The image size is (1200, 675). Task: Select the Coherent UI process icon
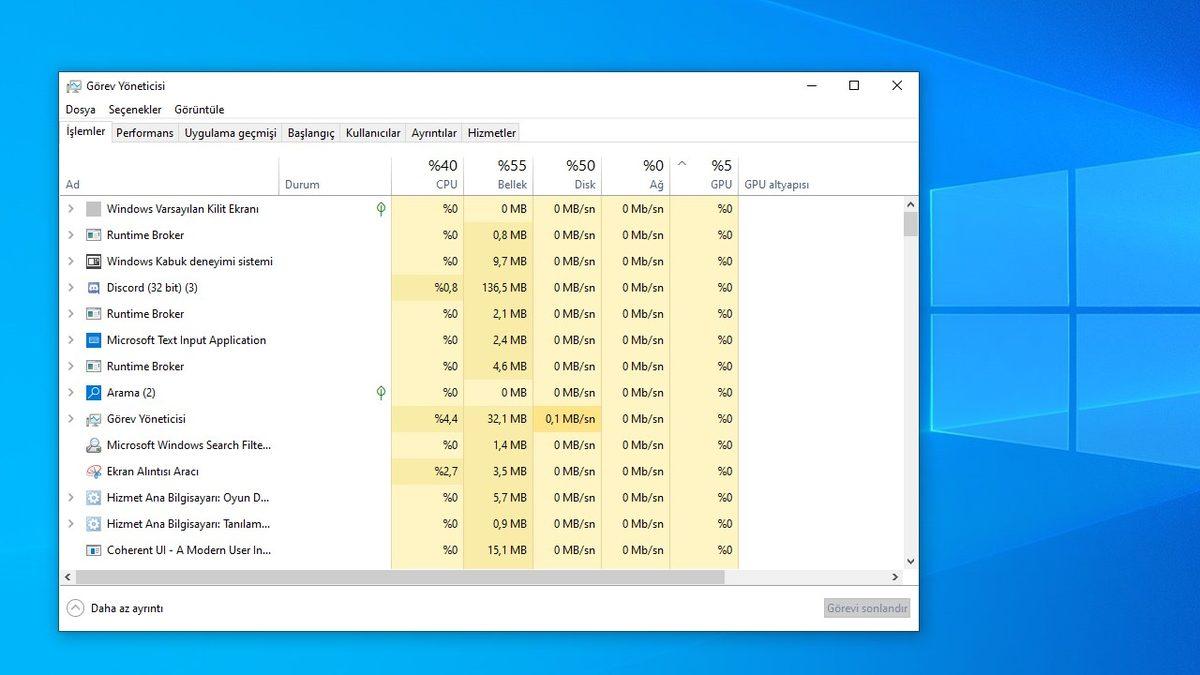tap(92, 550)
